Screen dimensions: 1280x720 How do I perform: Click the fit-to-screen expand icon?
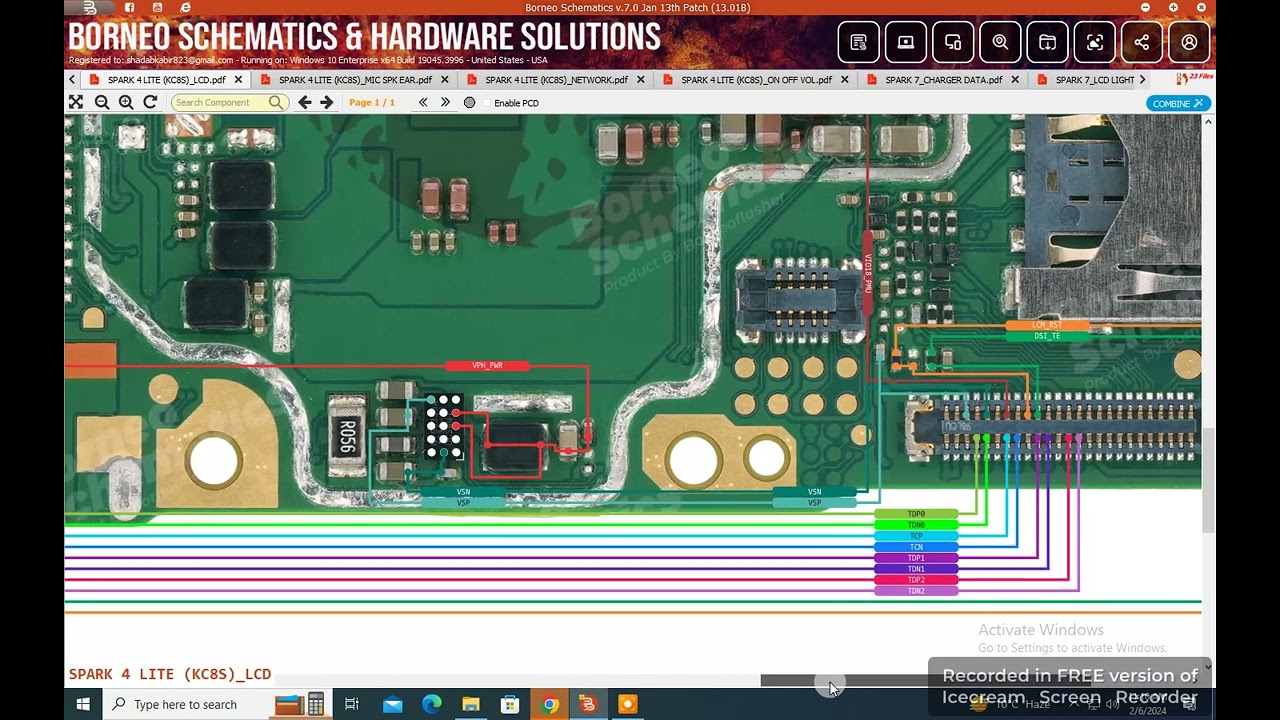click(x=76, y=102)
